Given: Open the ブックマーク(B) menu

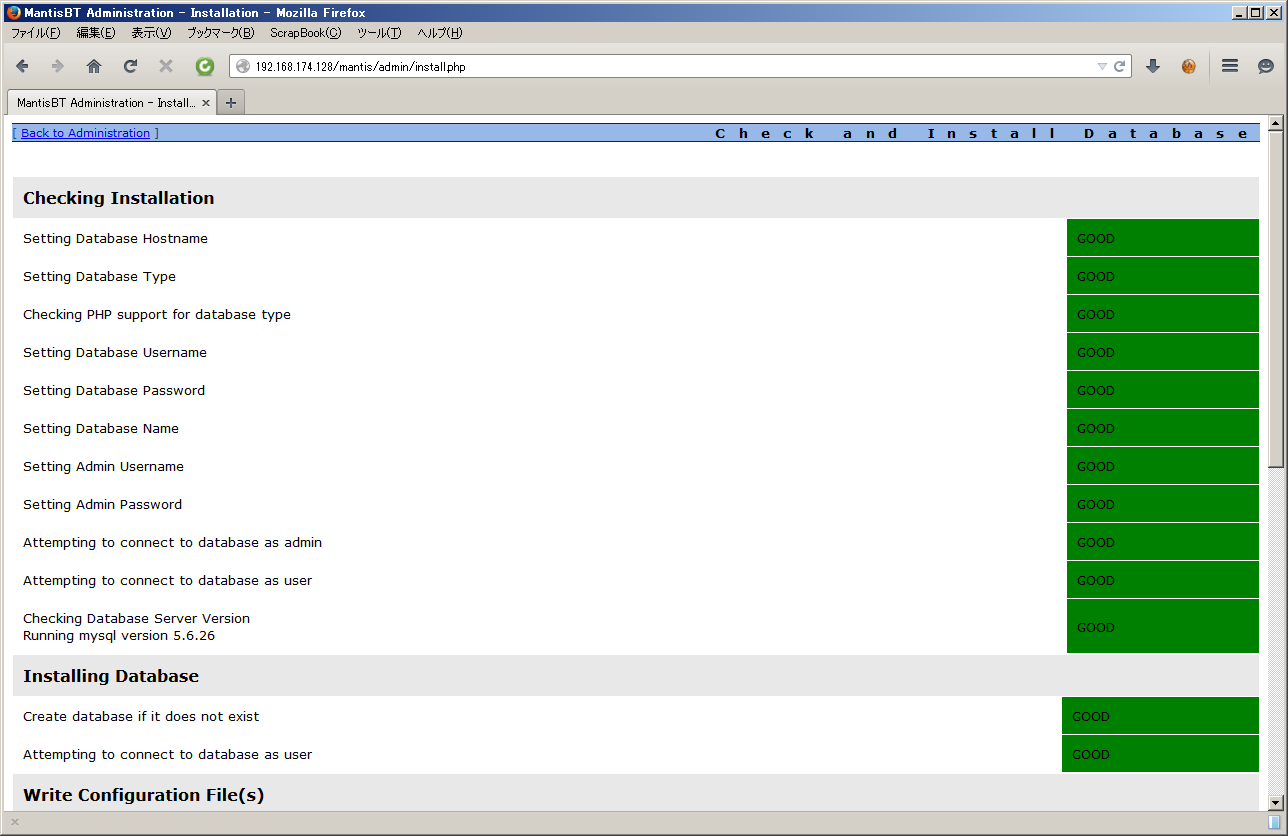Looking at the screenshot, I should tap(220, 33).
